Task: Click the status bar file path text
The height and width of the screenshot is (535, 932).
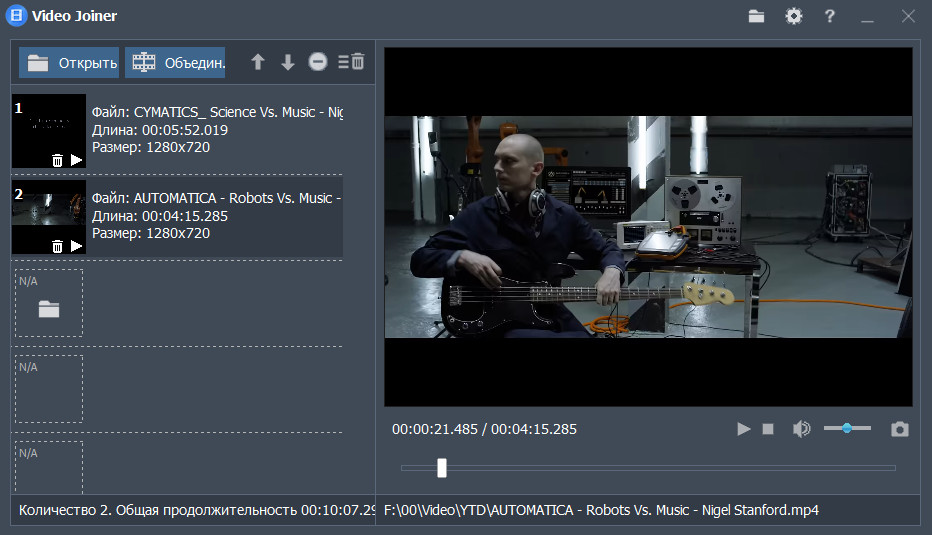Action: click(602, 510)
